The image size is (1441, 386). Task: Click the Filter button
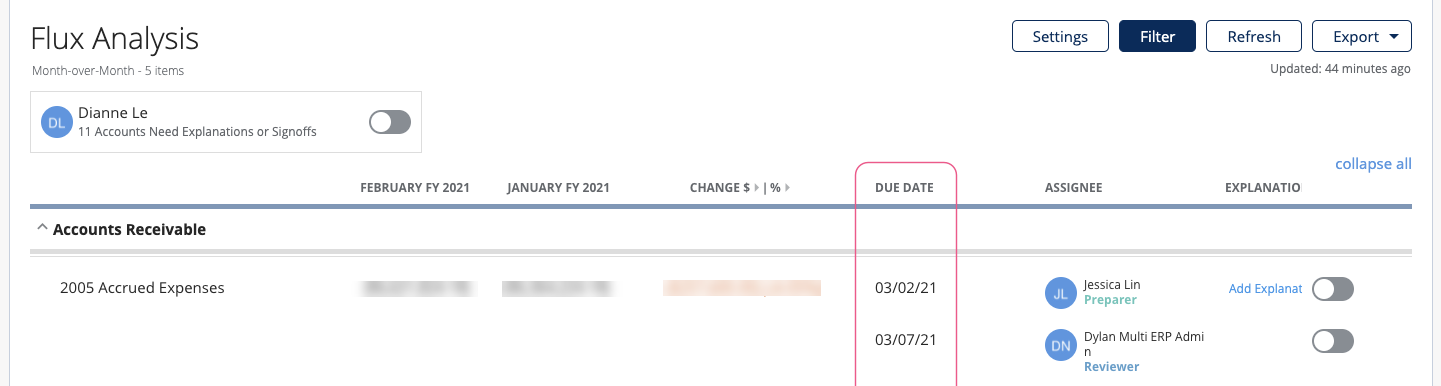[x=1157, y=36]
